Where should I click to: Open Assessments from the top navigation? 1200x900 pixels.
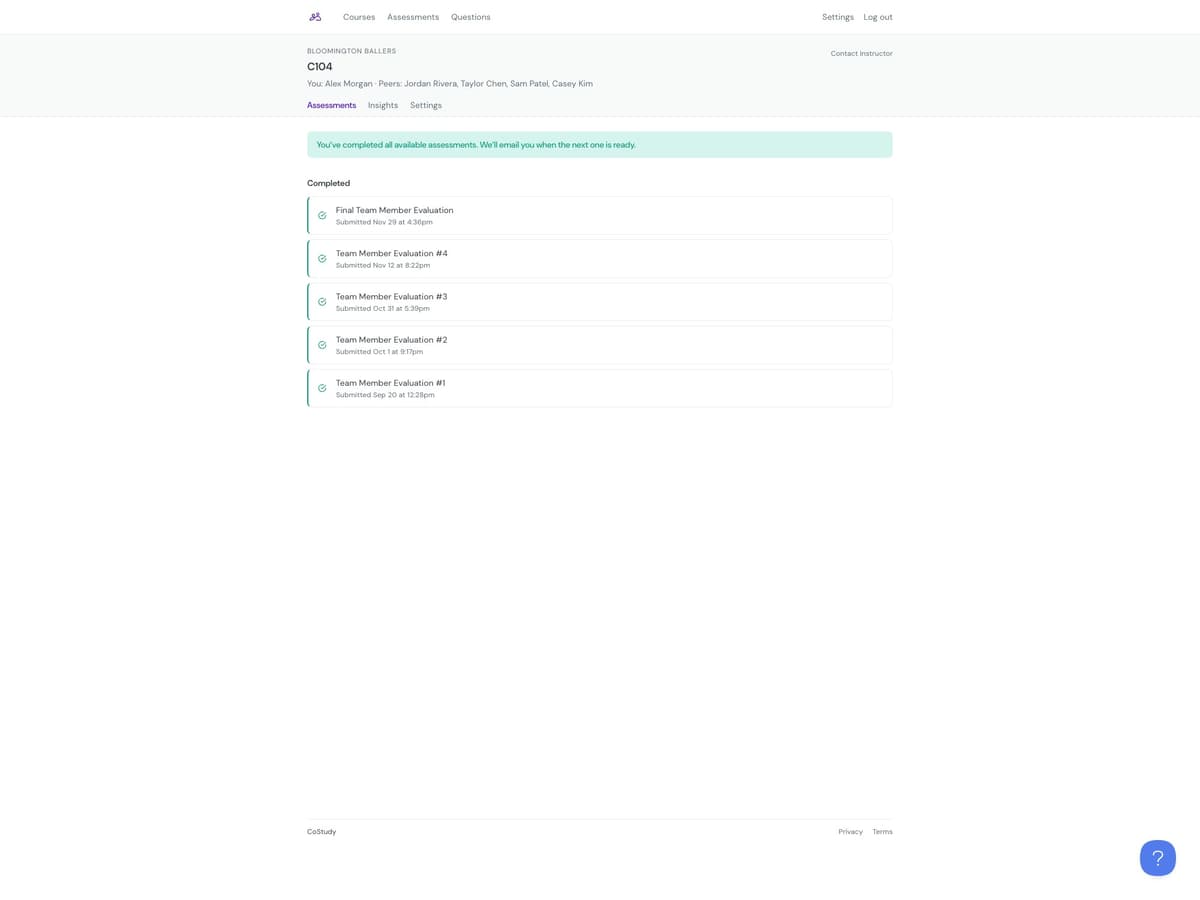tap(412, 16)
